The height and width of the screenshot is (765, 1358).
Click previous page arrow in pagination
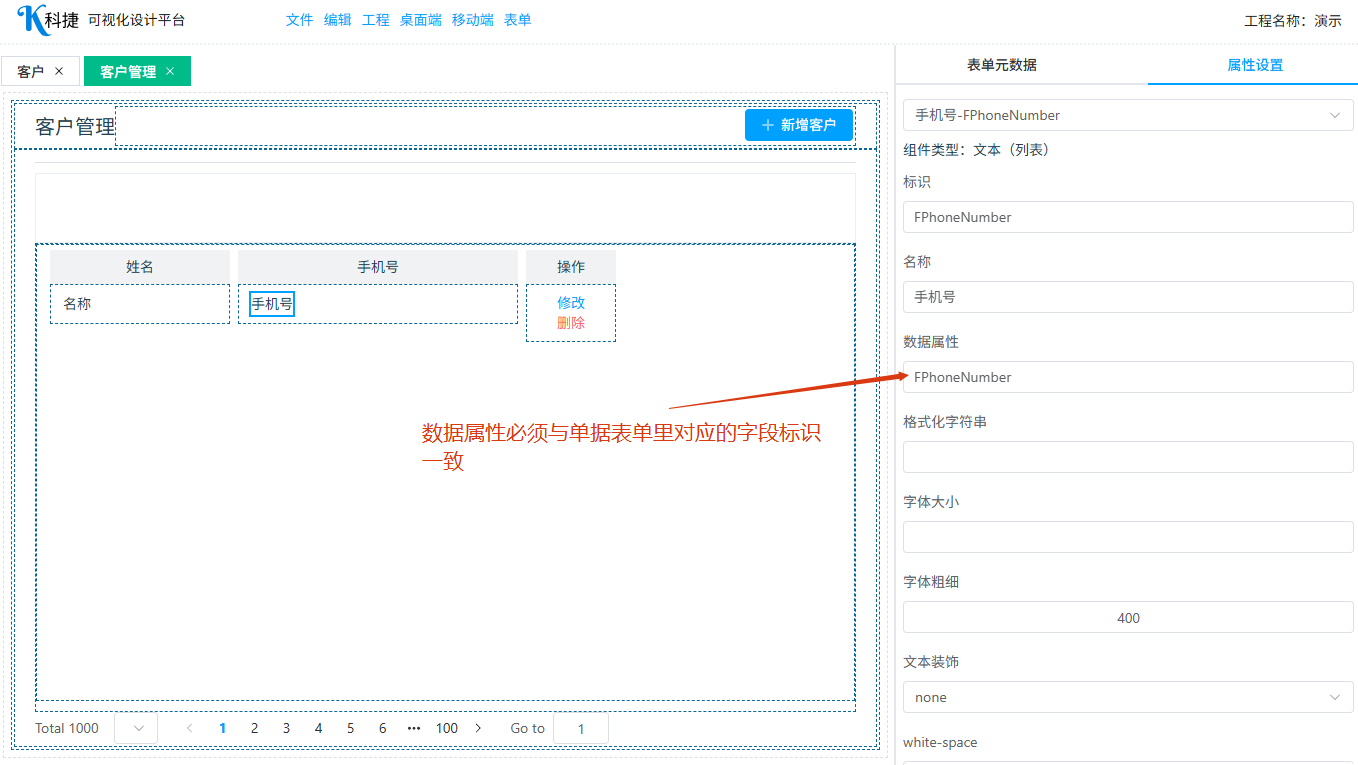pyautogui.click(x=190, y=728)
